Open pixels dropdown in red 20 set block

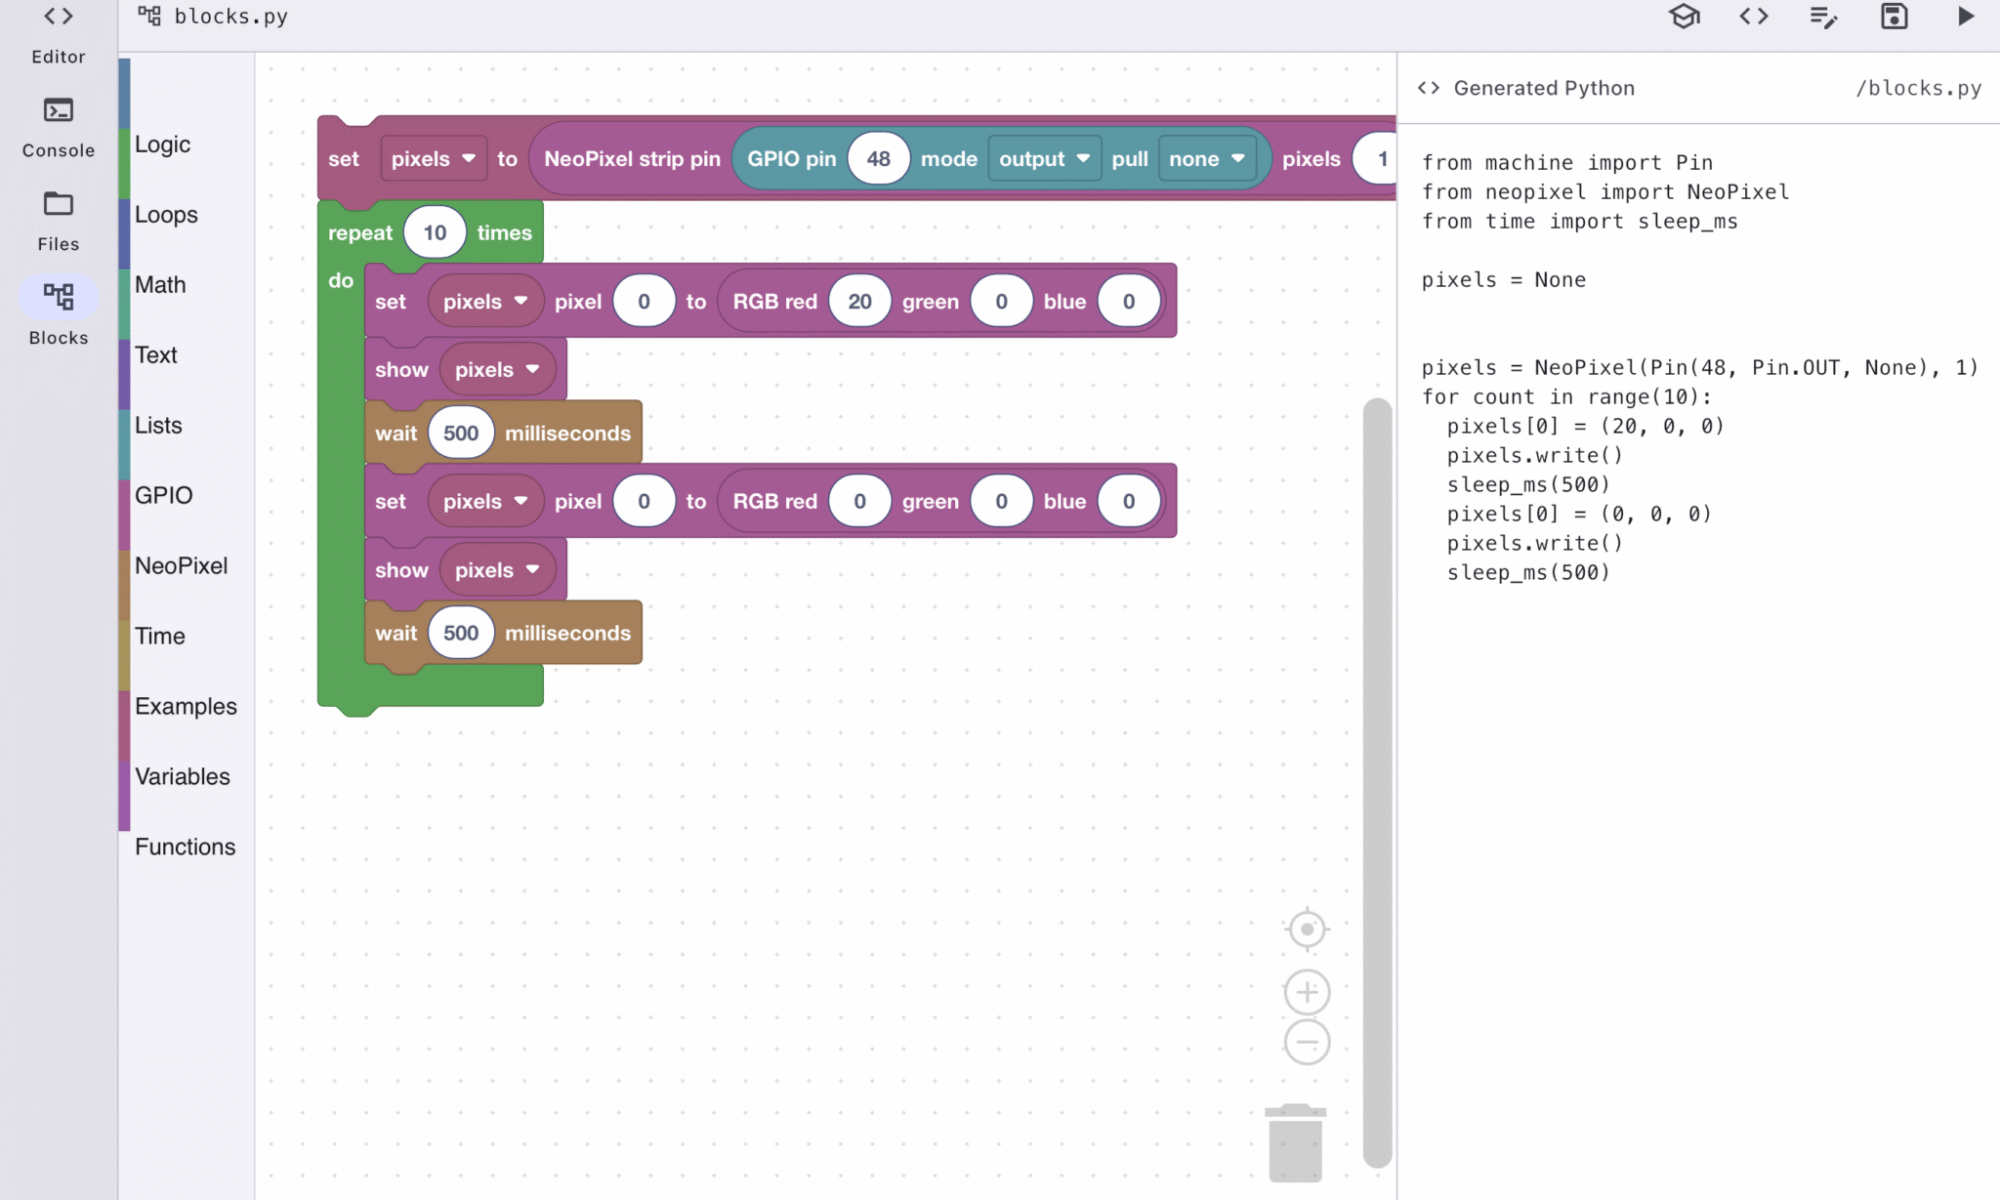pos(485,301)
